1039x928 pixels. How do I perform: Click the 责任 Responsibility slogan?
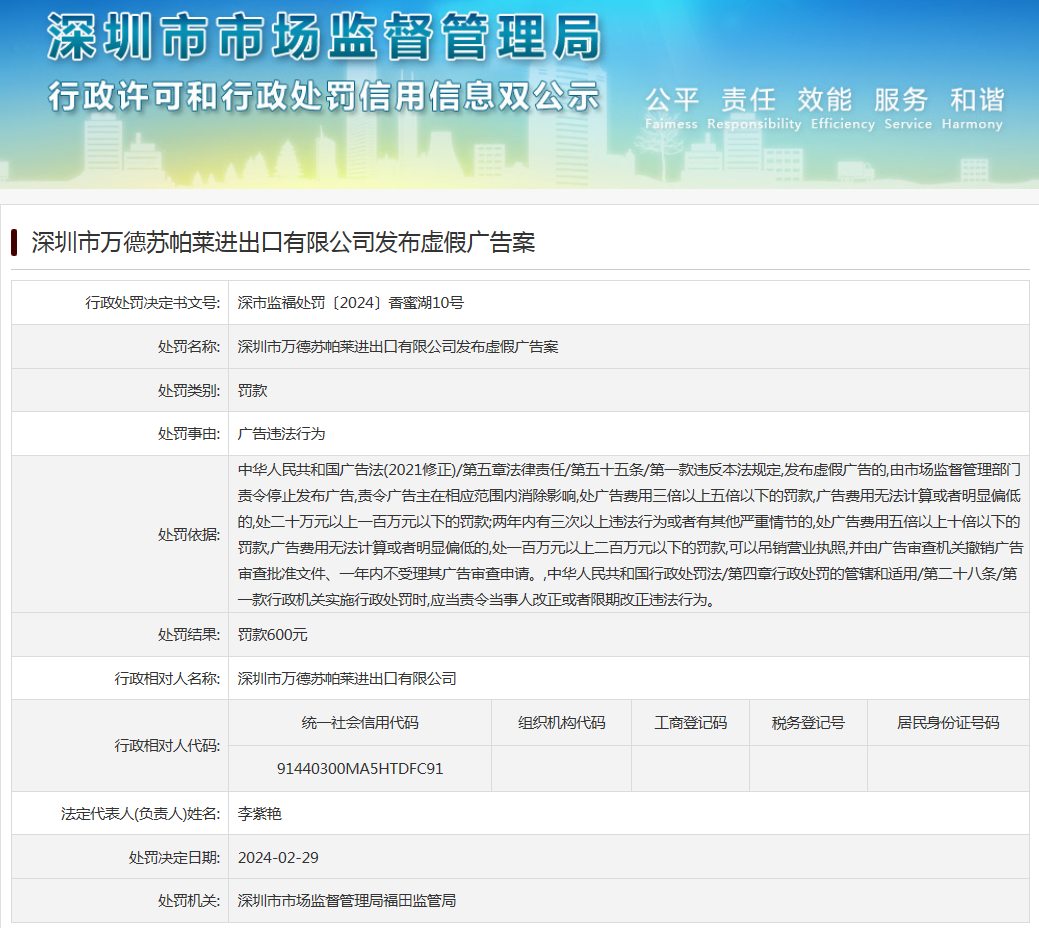753,108
